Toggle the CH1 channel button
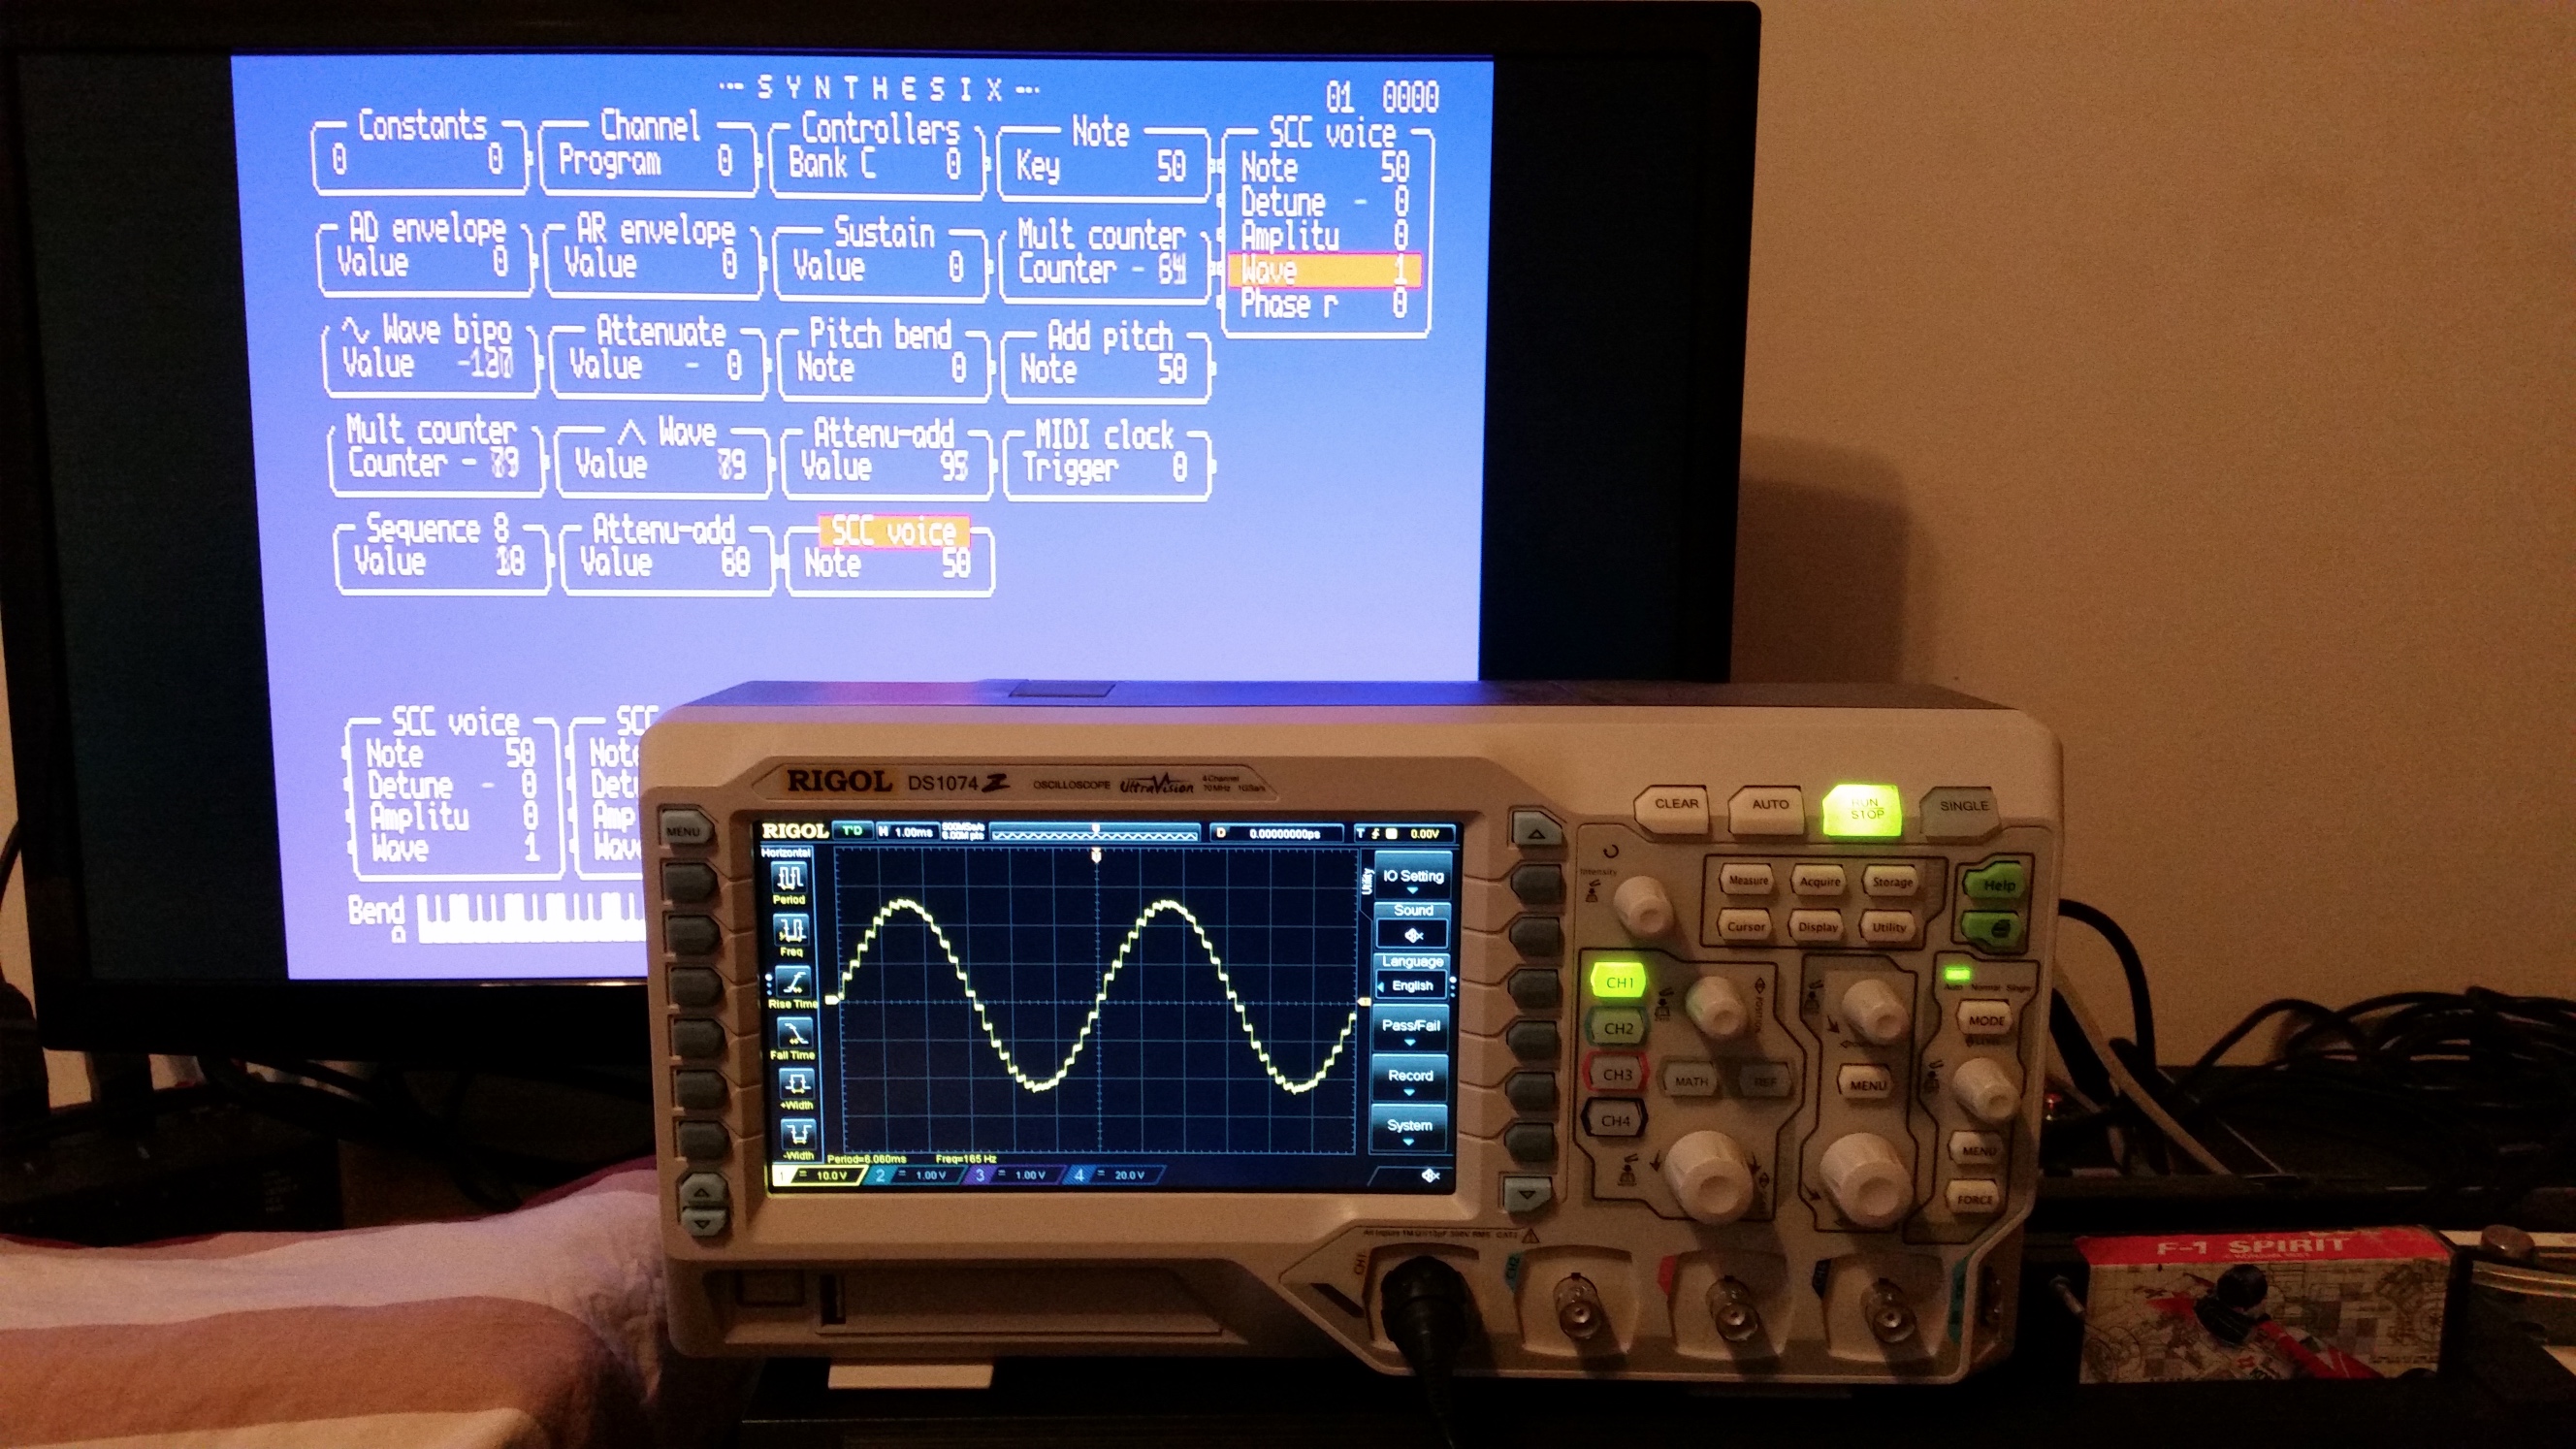 pos(1618,982)
